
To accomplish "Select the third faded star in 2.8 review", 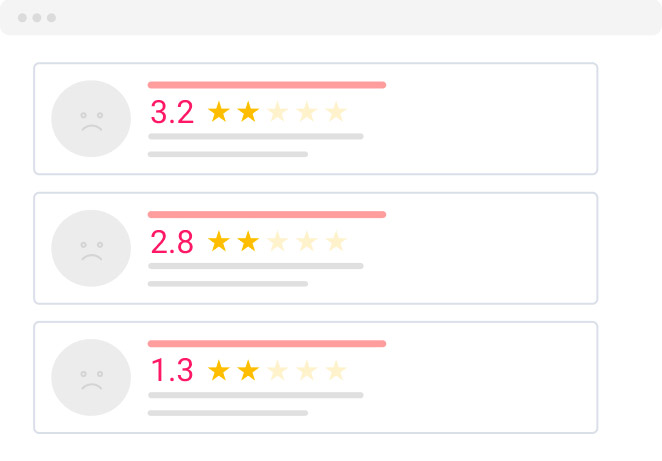I will 277,241.
